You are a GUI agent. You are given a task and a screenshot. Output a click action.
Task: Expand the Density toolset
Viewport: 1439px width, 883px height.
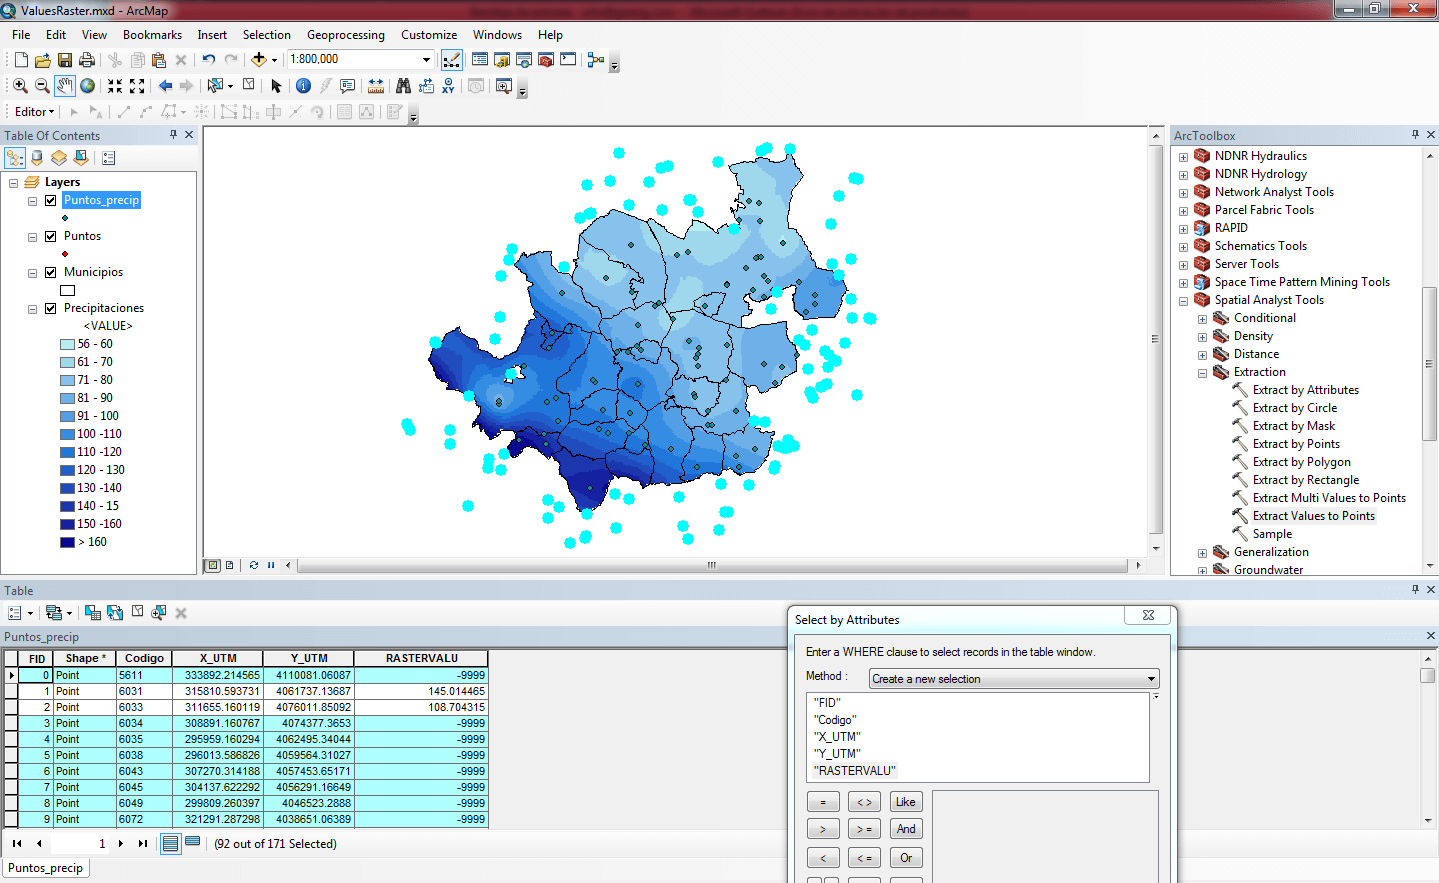1202,337
